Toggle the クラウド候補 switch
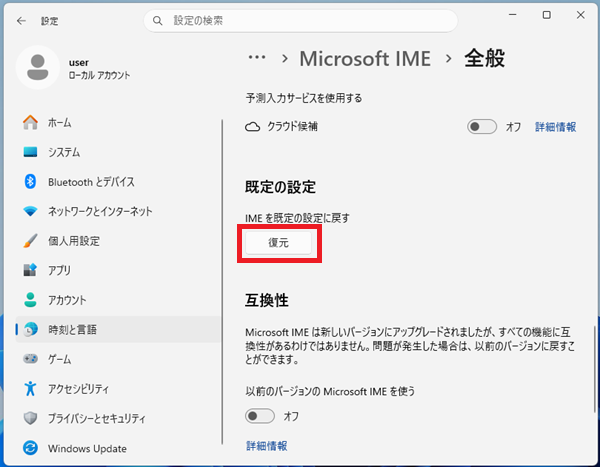 482,127
